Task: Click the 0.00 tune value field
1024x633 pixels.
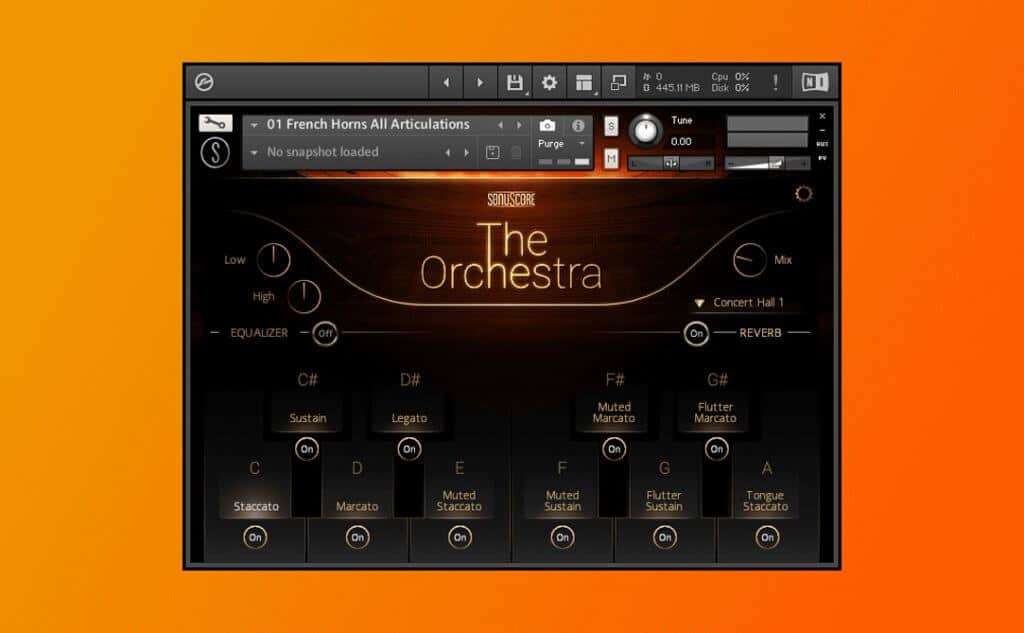Action: (681, 141)
